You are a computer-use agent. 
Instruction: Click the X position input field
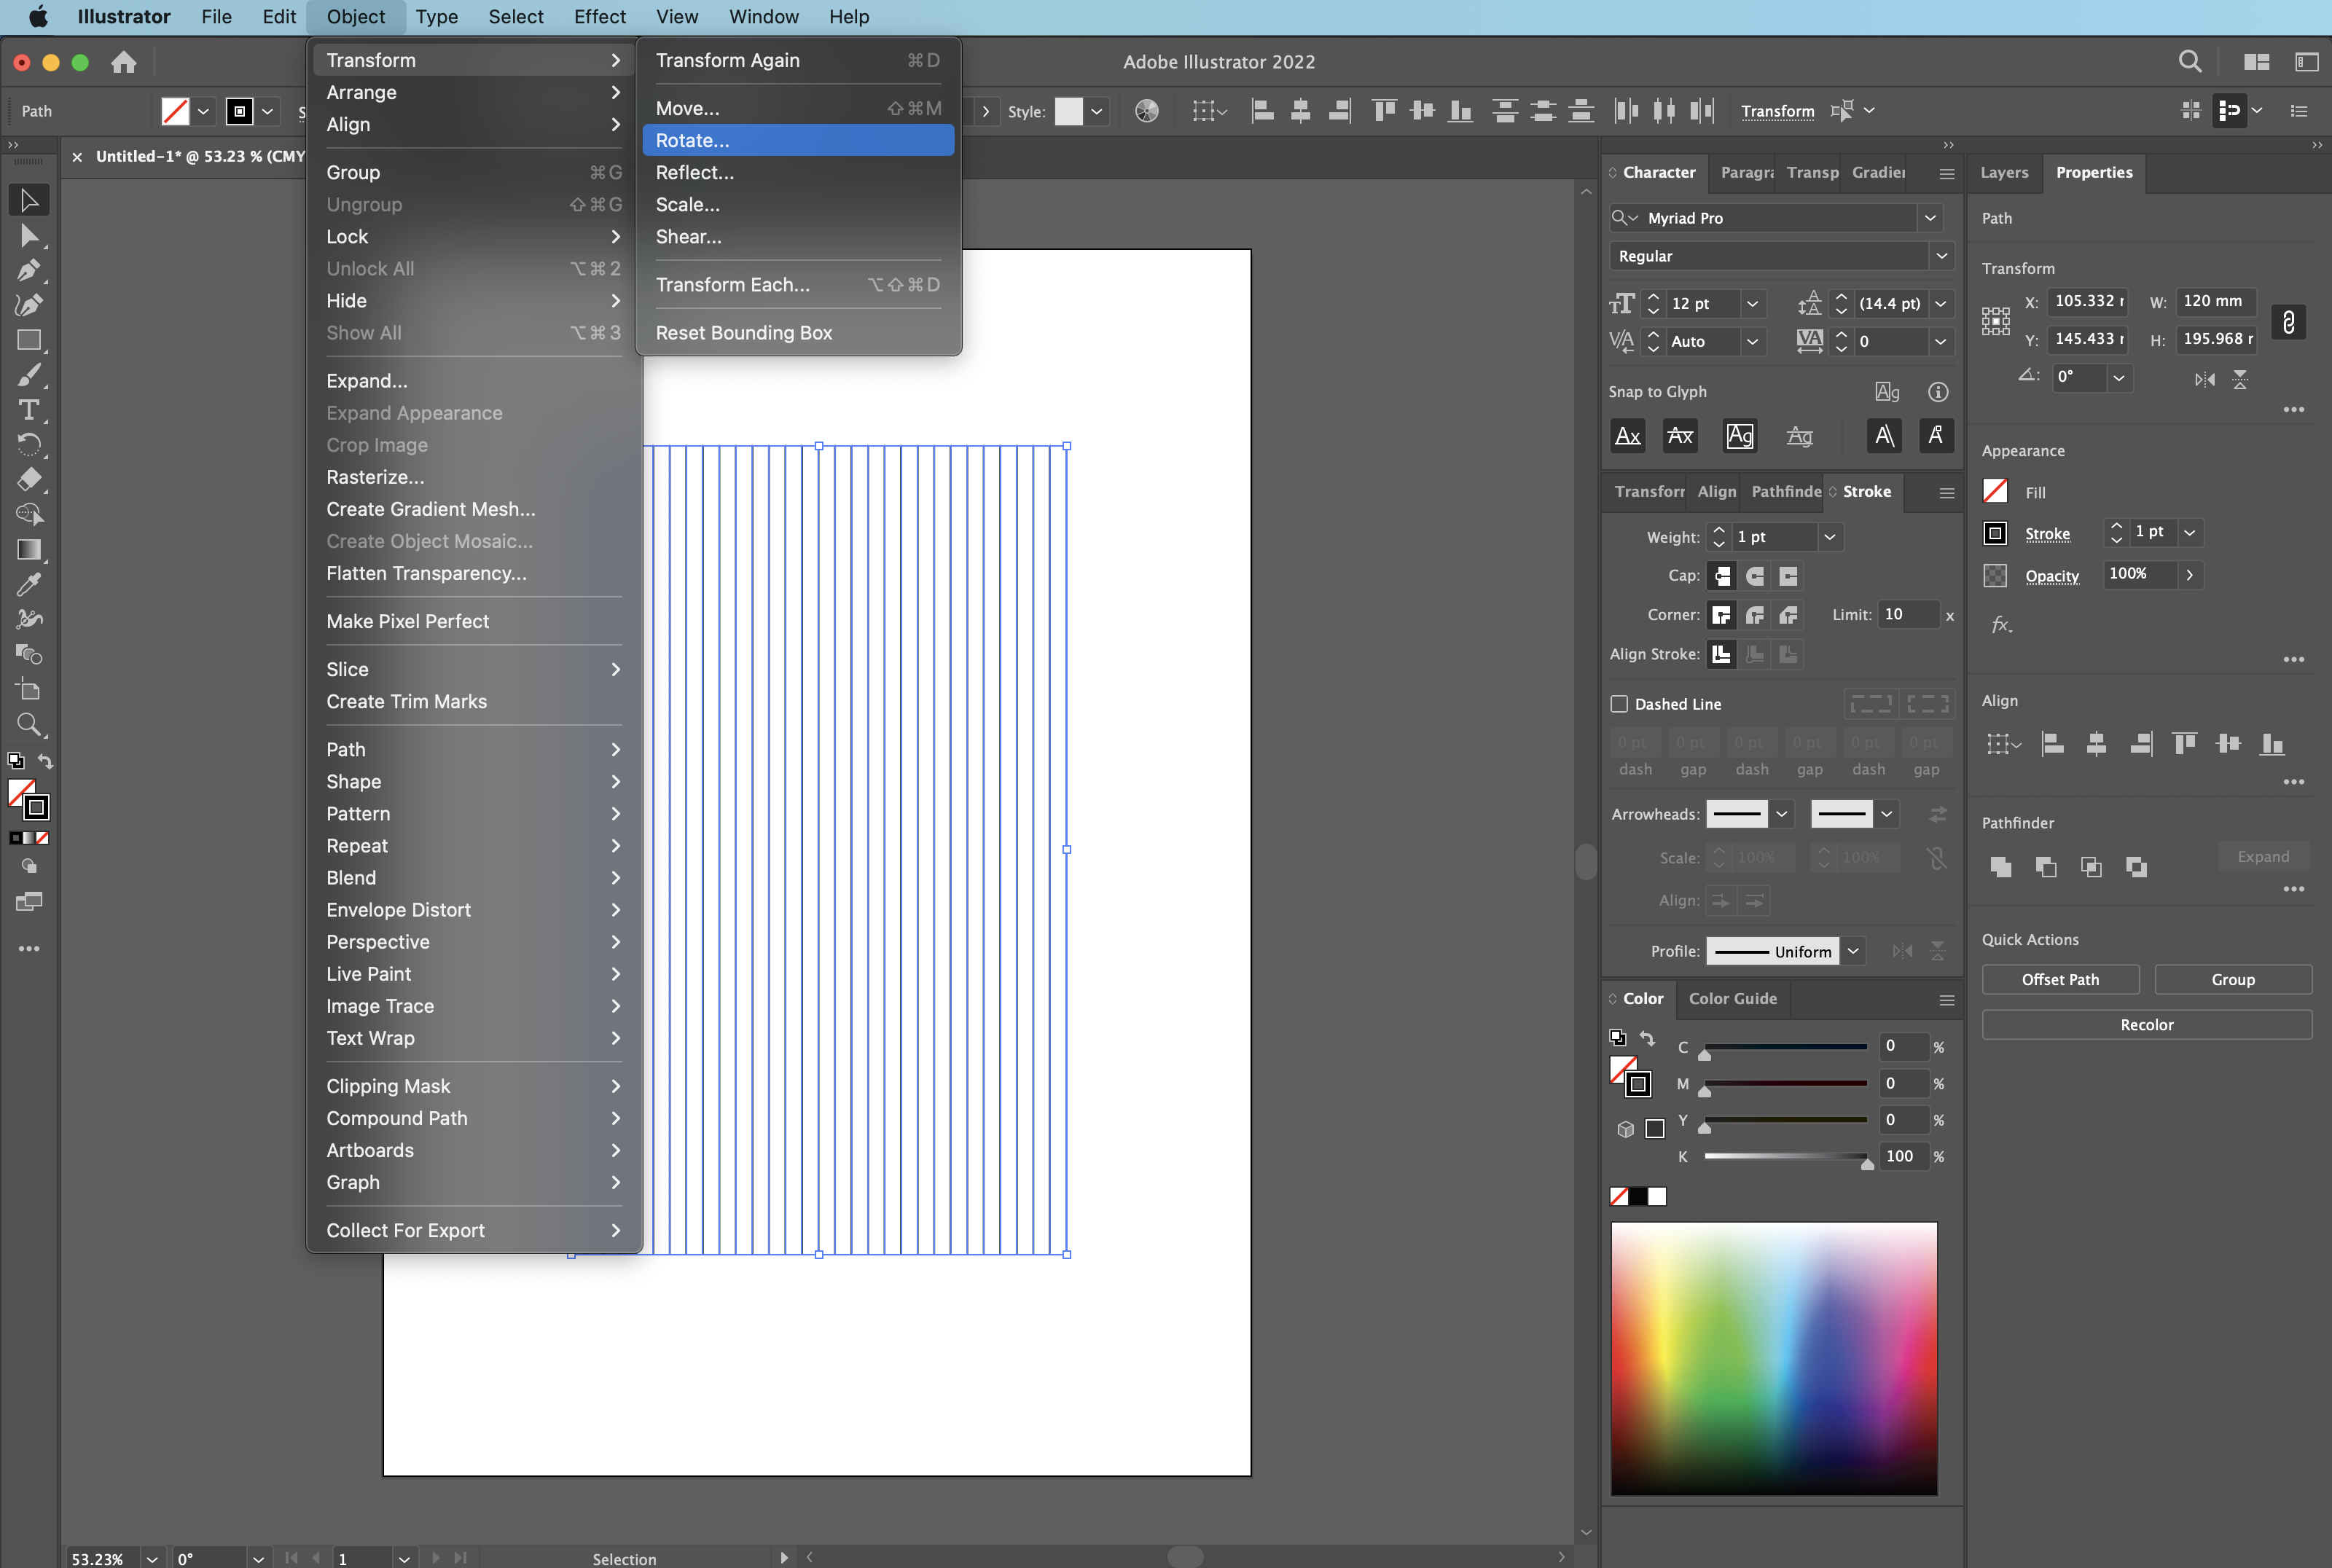2088,301
